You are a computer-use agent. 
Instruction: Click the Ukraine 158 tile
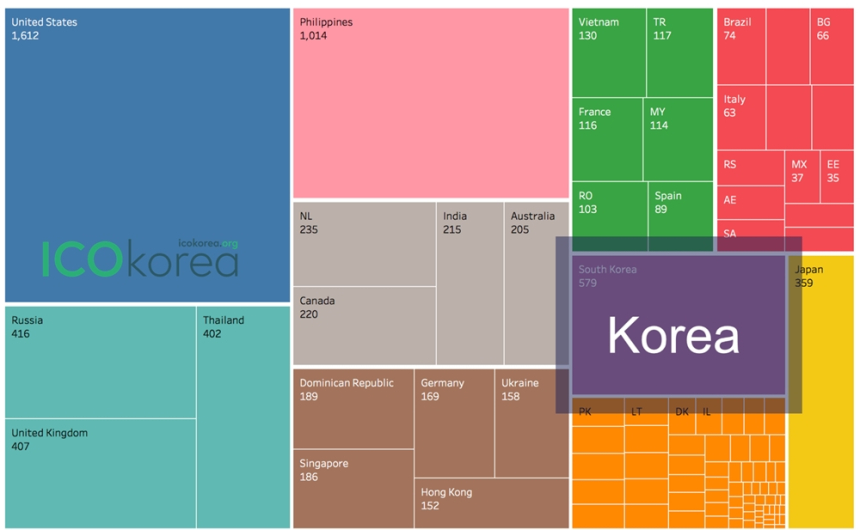(x=532, y=423)
